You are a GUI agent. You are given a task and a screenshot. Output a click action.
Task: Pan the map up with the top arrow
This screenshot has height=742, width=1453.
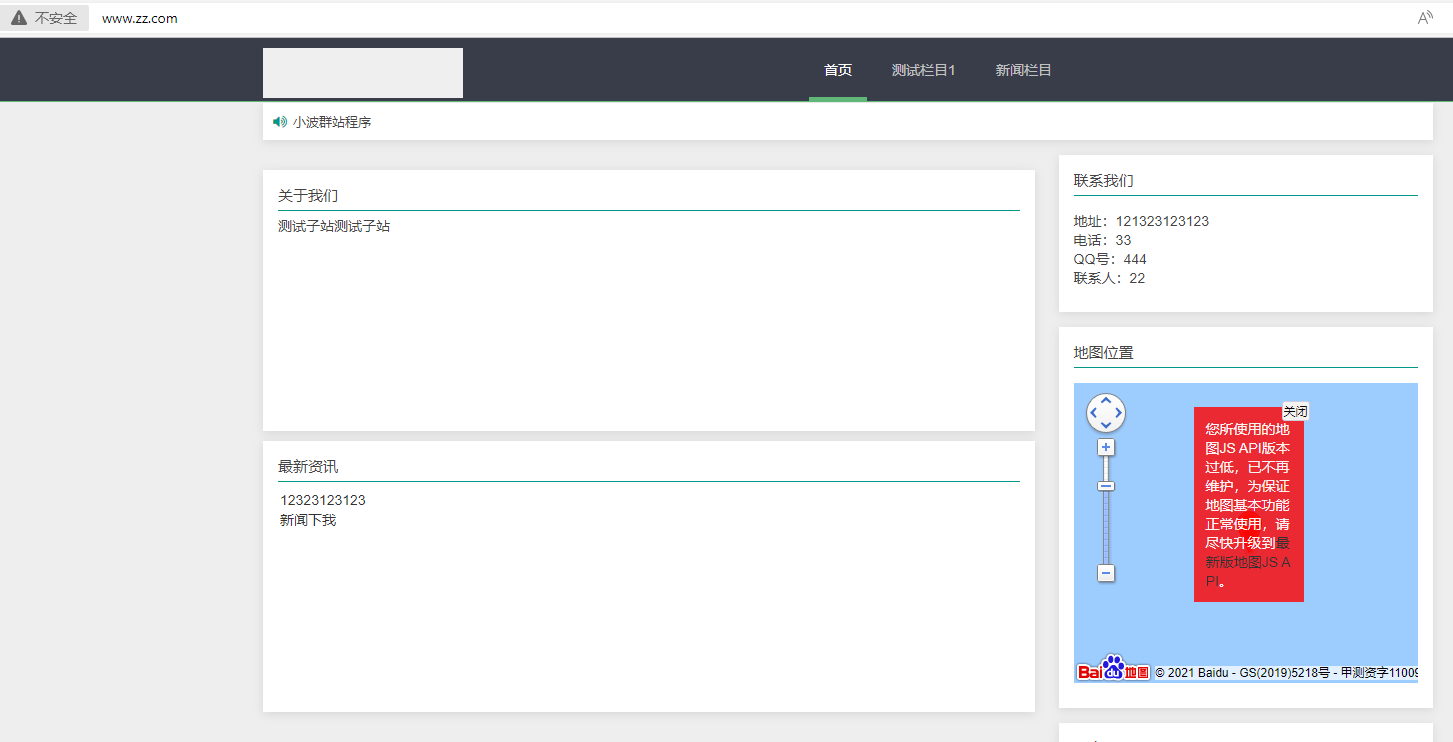[1106, 400]
